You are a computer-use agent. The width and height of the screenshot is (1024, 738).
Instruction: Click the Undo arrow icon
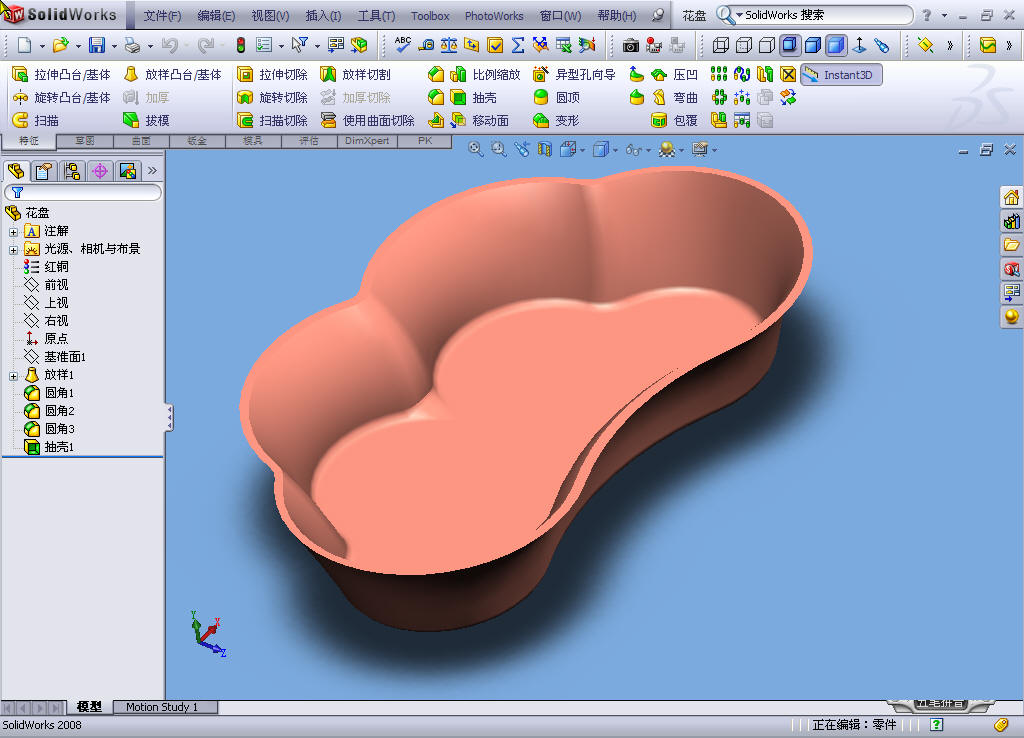170,45
